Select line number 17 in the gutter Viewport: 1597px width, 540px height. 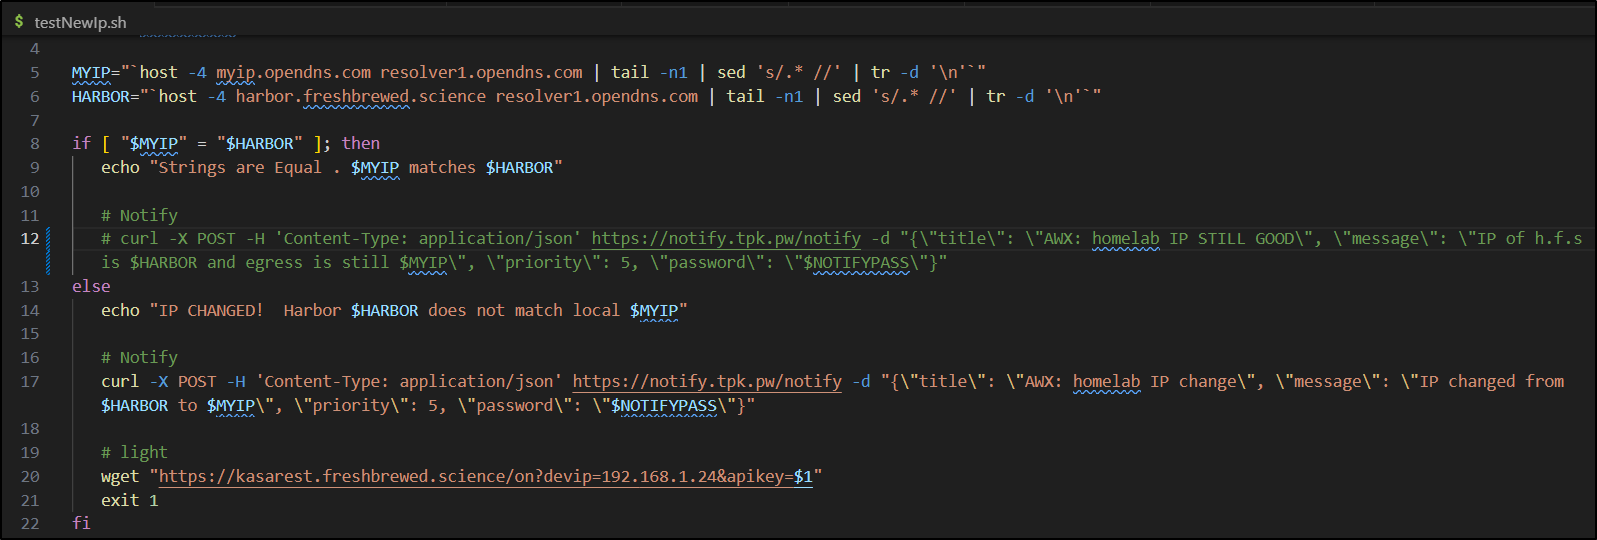(x=30, y=382)
